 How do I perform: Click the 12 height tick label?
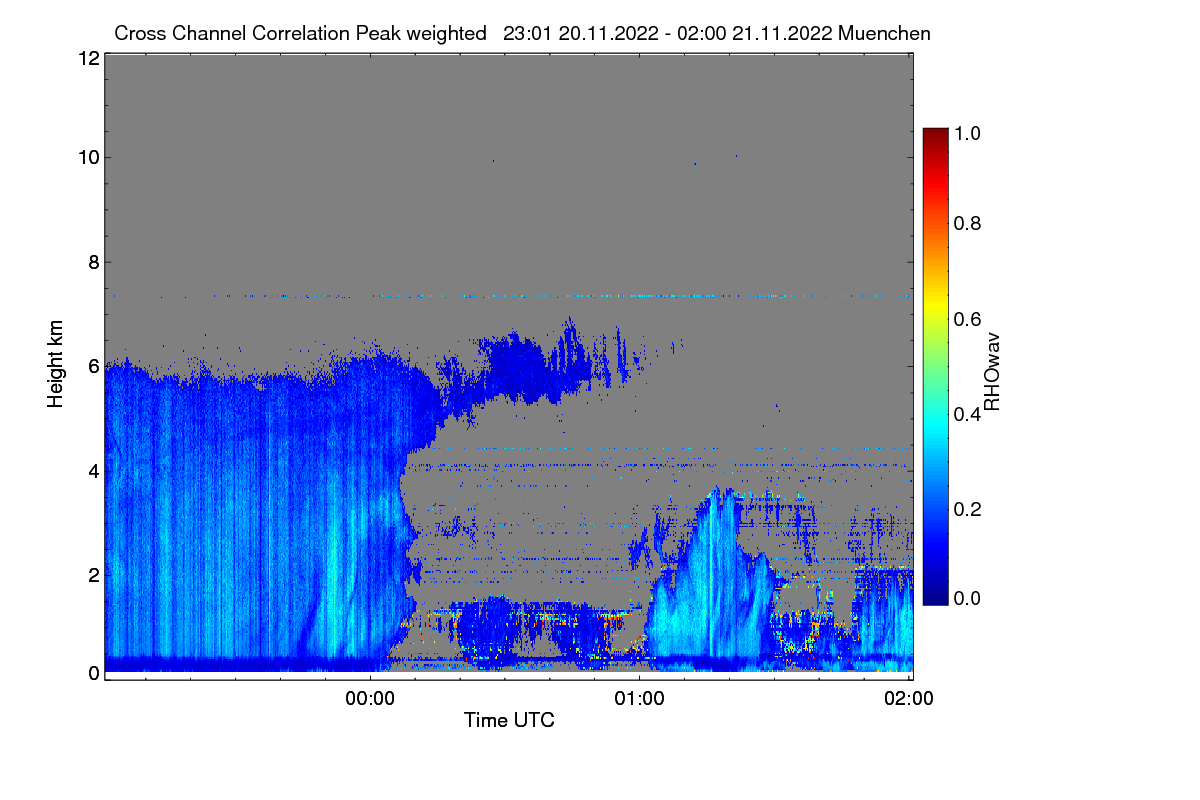point(88,59)
